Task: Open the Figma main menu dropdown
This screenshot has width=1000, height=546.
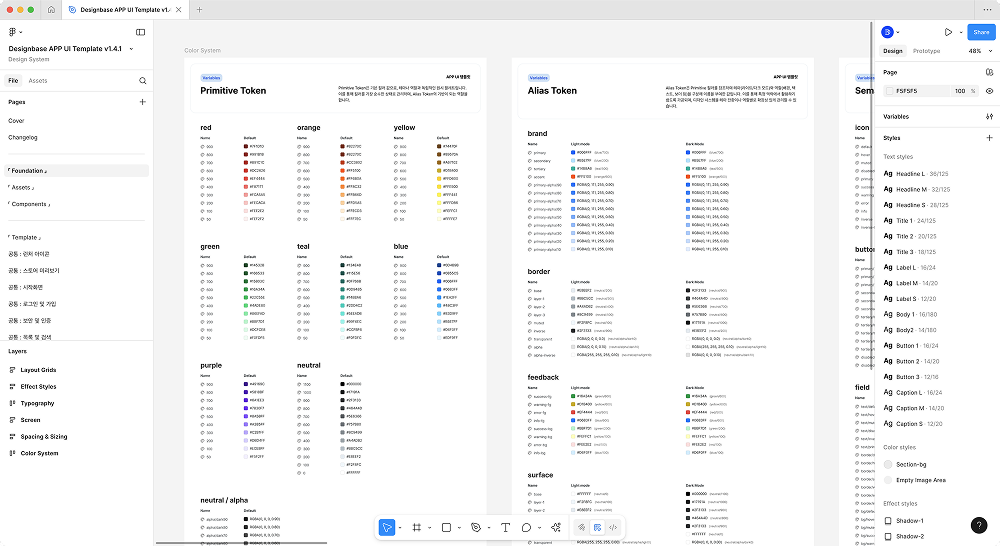Action: 17,32
